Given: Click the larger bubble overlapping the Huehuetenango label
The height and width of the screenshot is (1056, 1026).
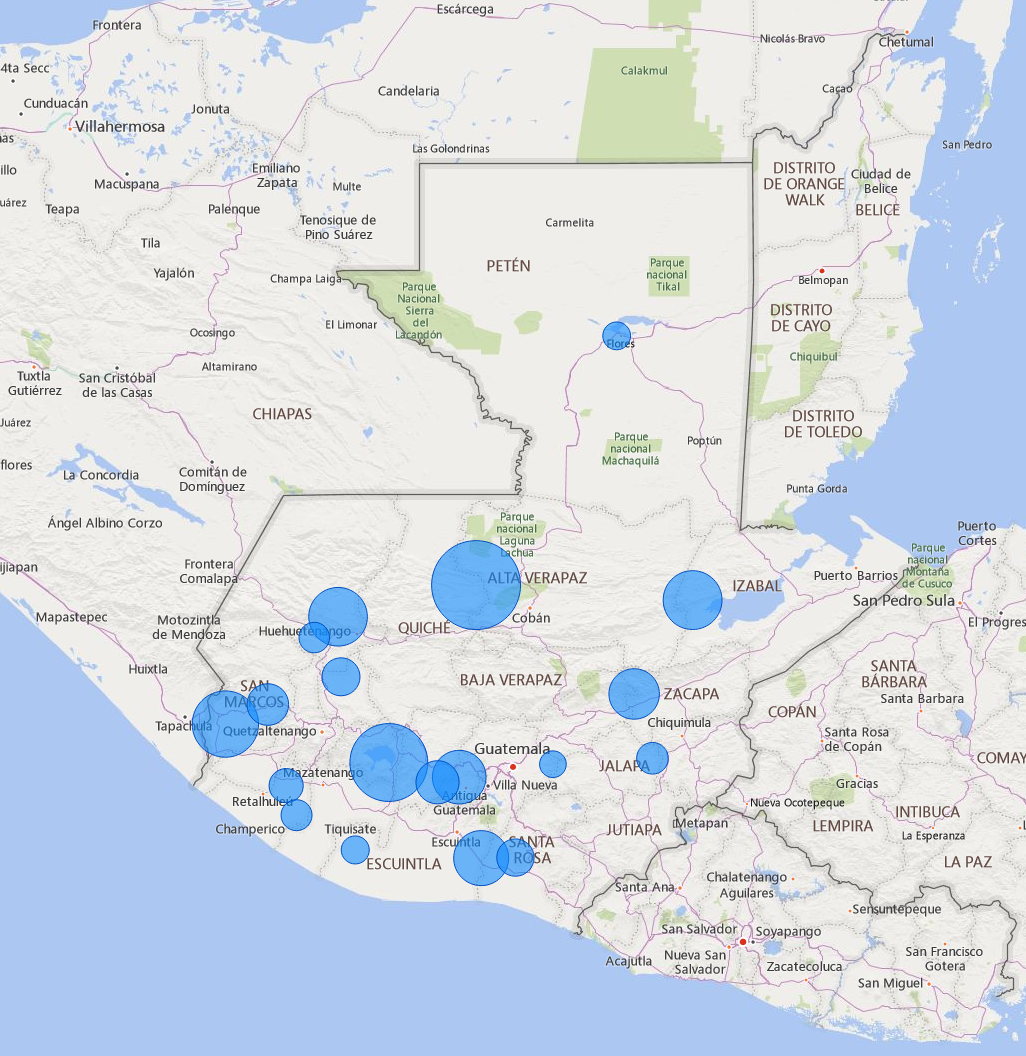Looking at the screenshot, I should (x=338, y=616).
